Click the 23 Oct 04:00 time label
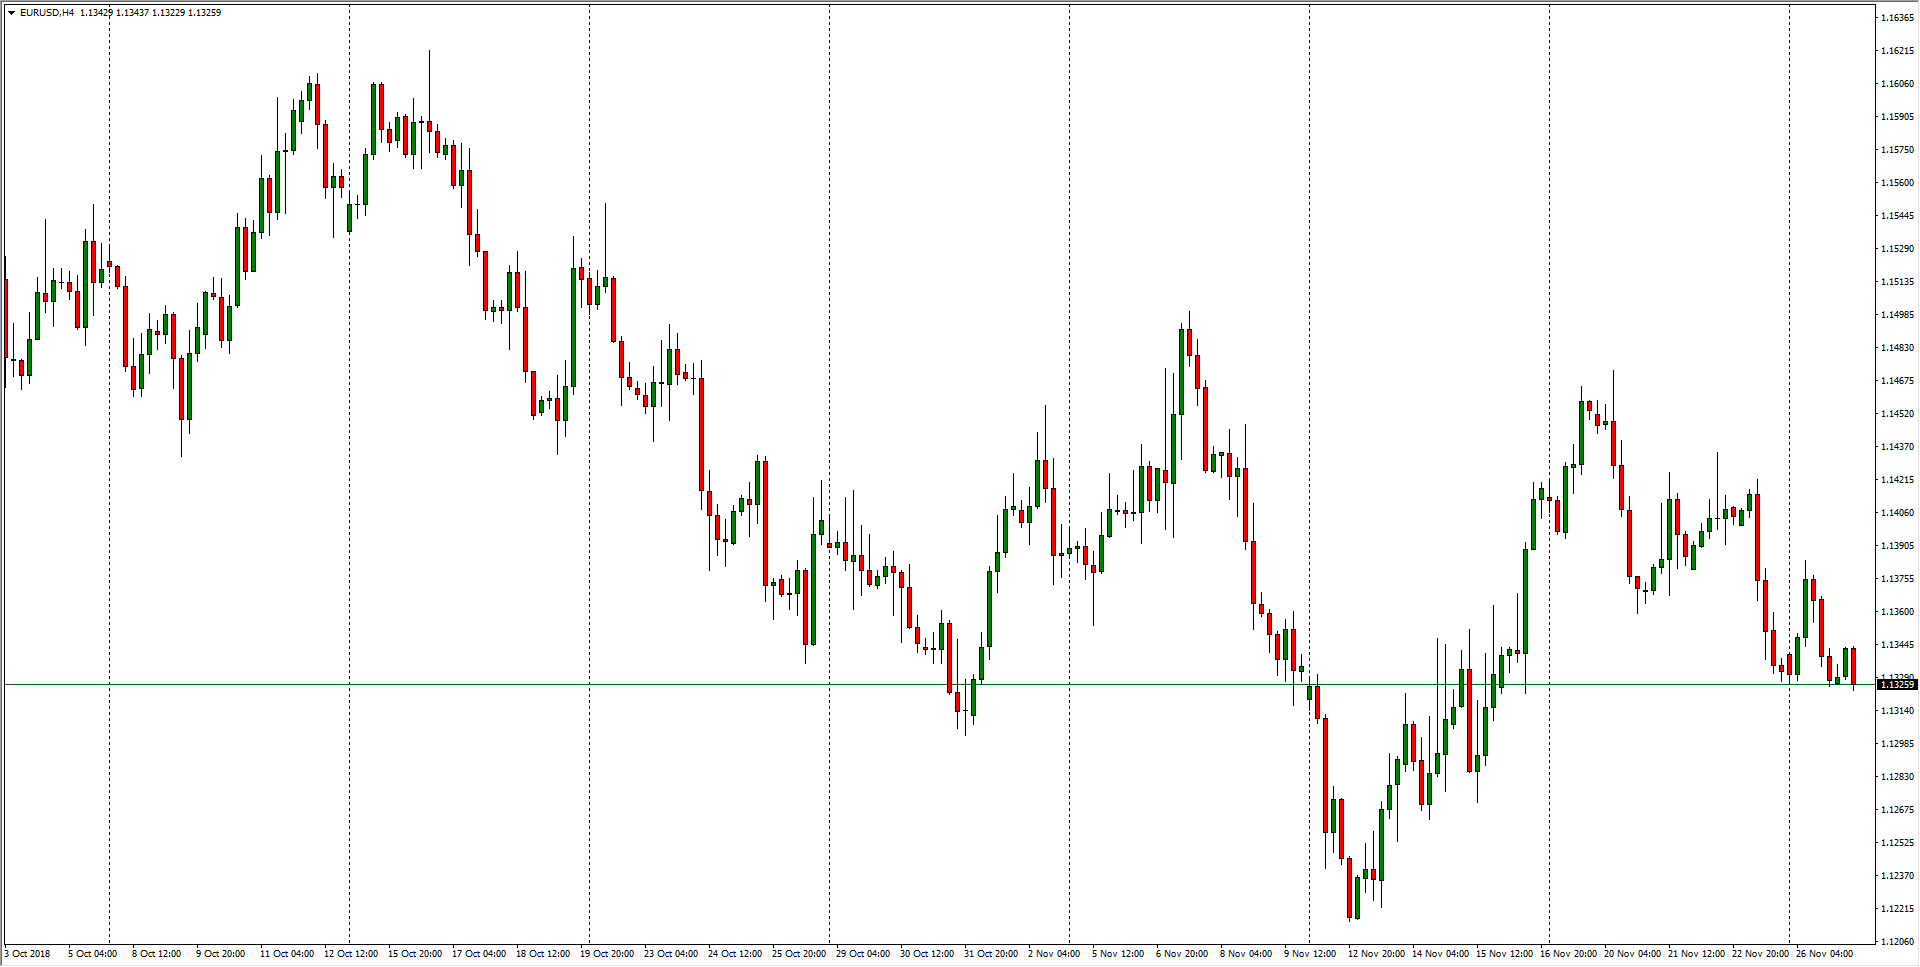 (x=671, y=954)
